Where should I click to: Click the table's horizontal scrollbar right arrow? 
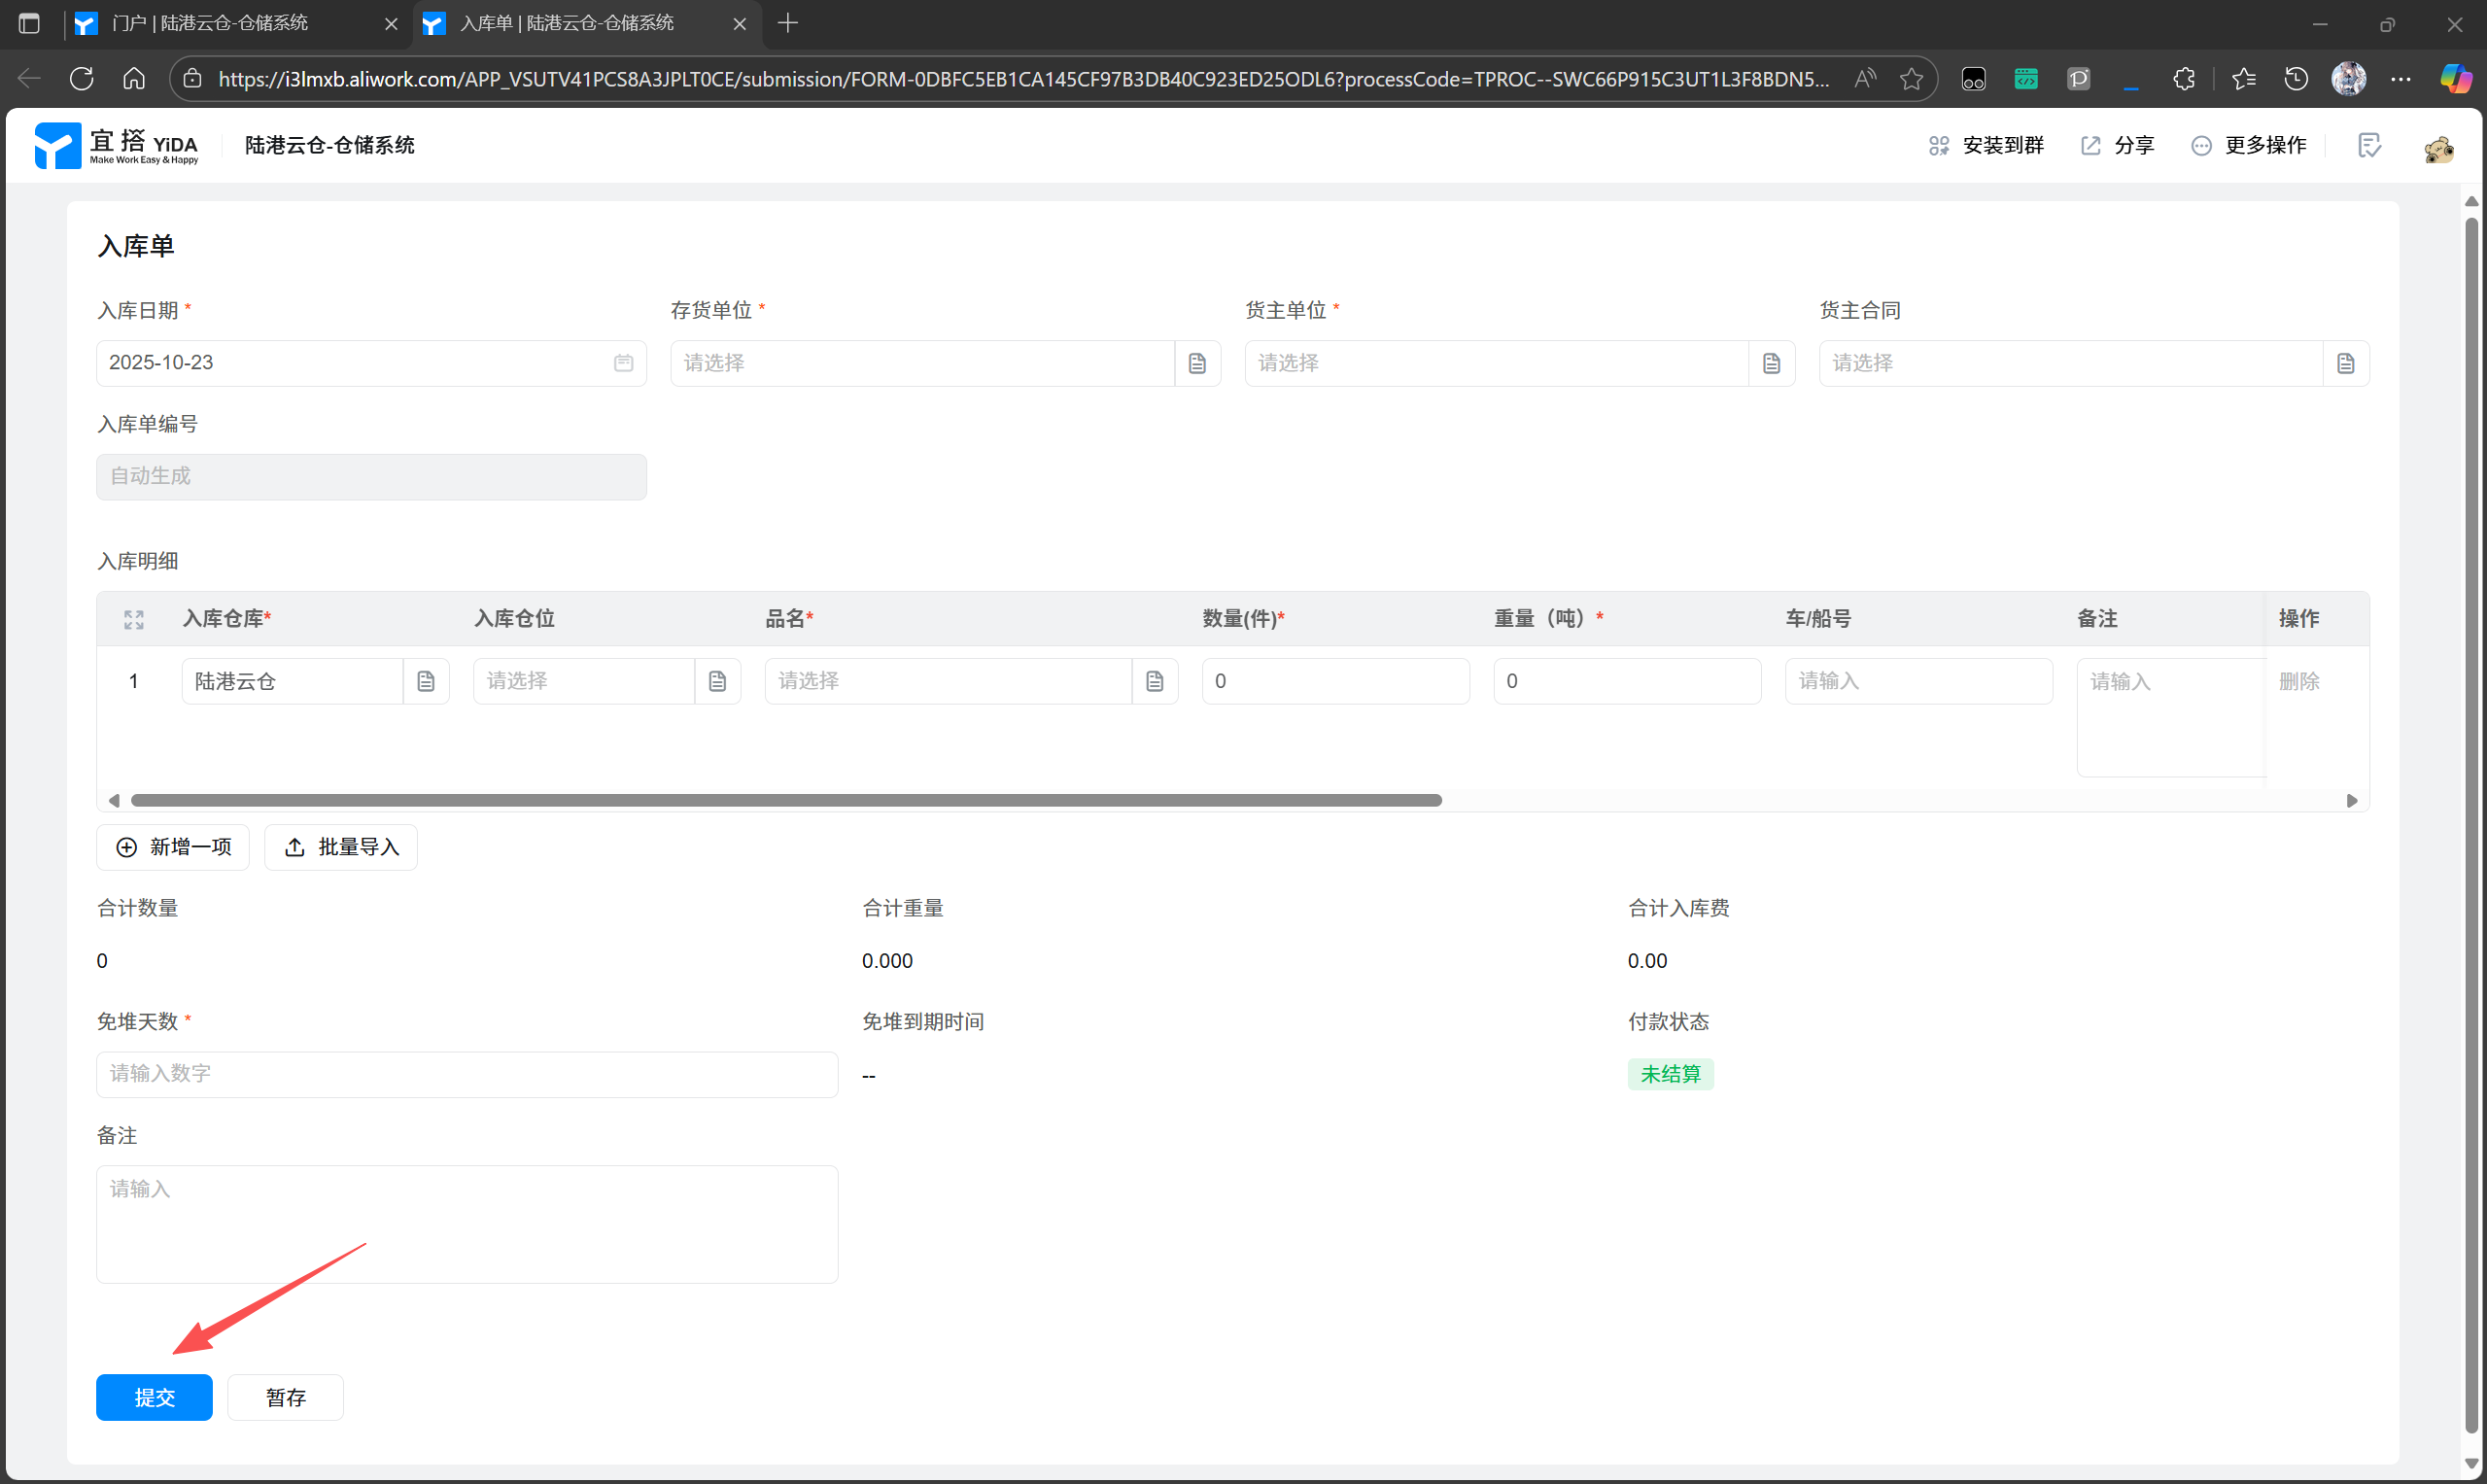[x=2352, y=801]
